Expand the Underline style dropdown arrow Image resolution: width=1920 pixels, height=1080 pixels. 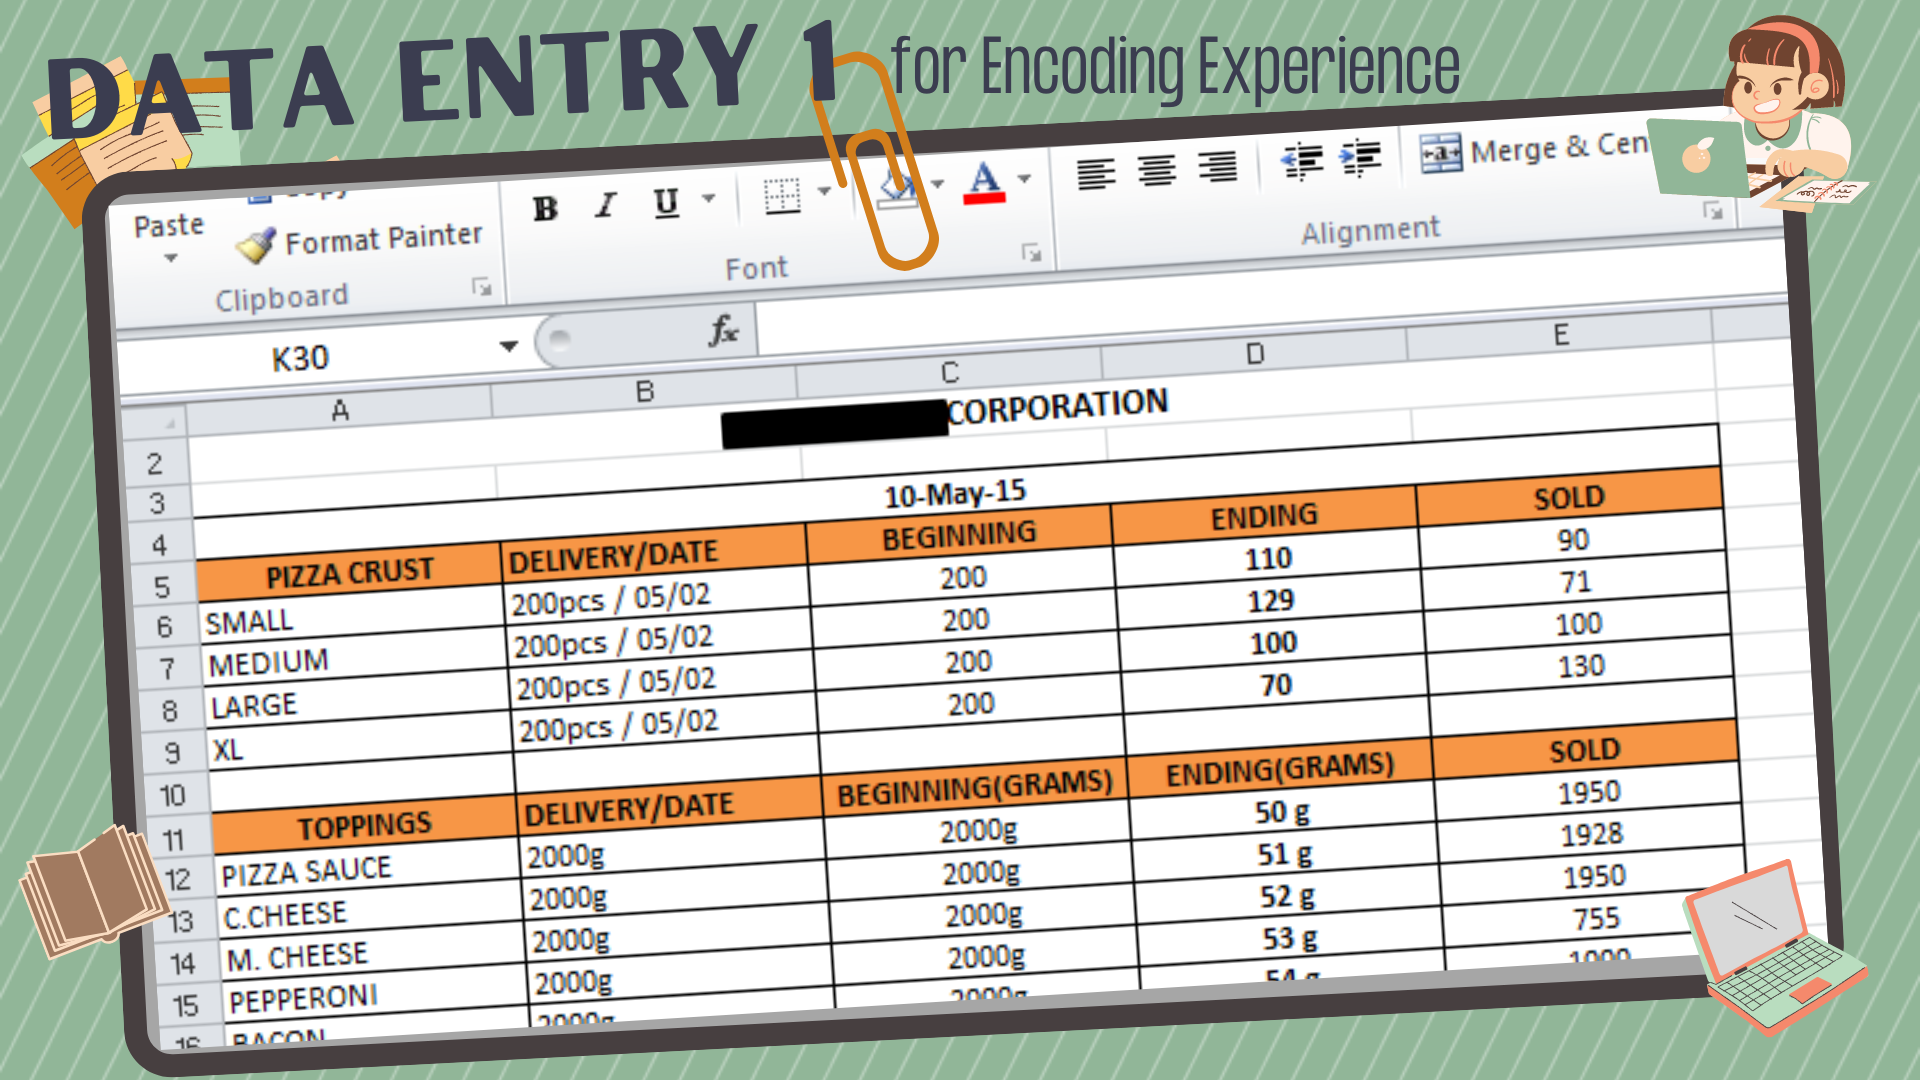click(709, 198)
